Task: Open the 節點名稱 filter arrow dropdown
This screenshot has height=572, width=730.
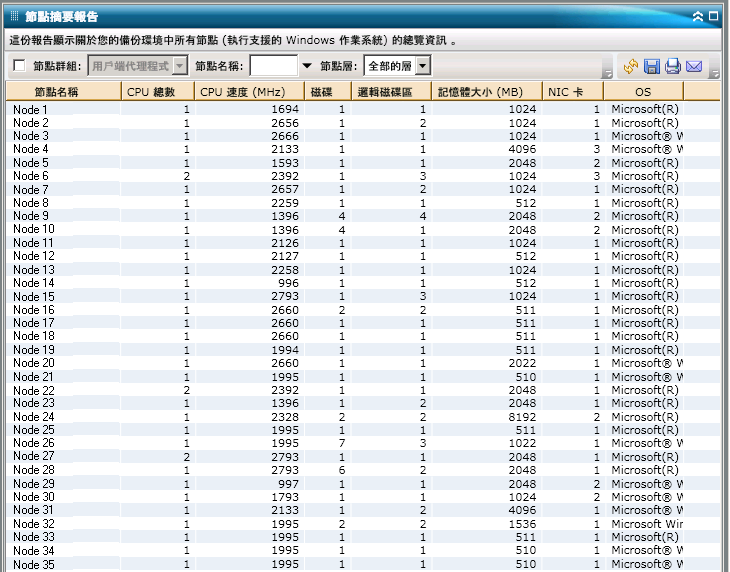Action: click(x=307, y=66)
